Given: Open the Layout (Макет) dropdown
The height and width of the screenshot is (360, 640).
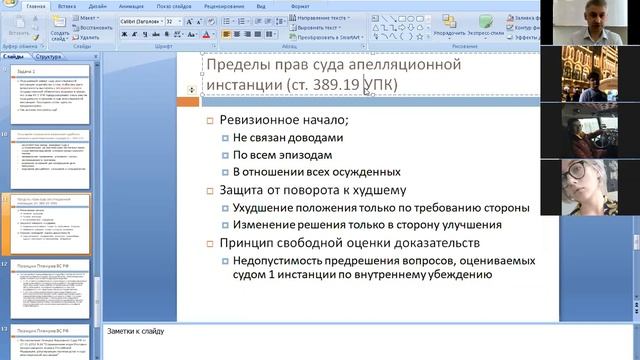Looking at the screenshot, I should tap(86, 18).
